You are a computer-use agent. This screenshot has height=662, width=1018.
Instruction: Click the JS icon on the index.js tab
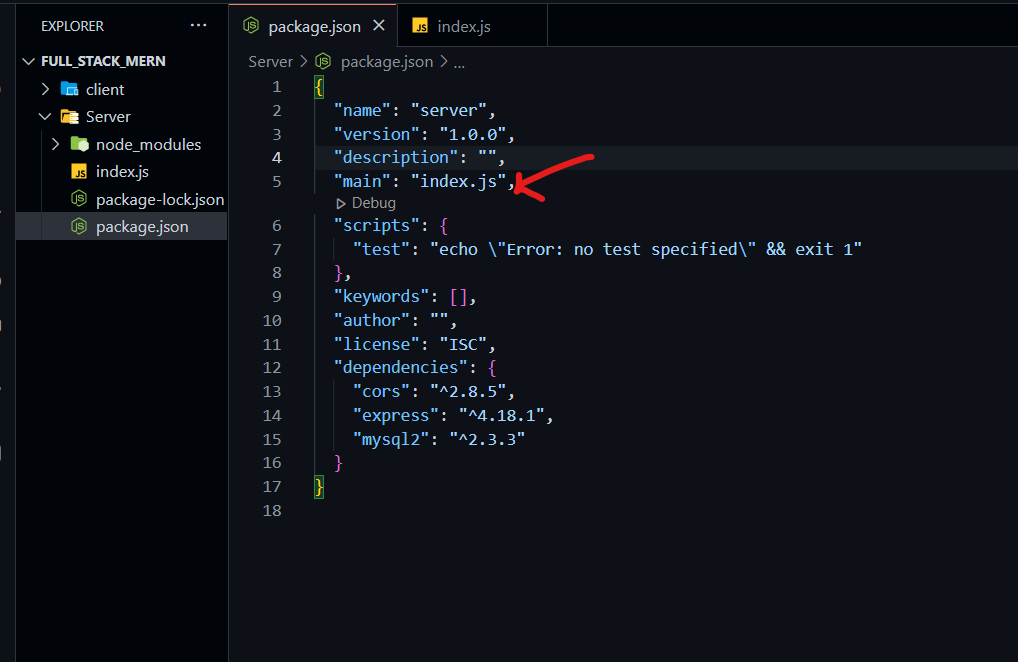418,25
